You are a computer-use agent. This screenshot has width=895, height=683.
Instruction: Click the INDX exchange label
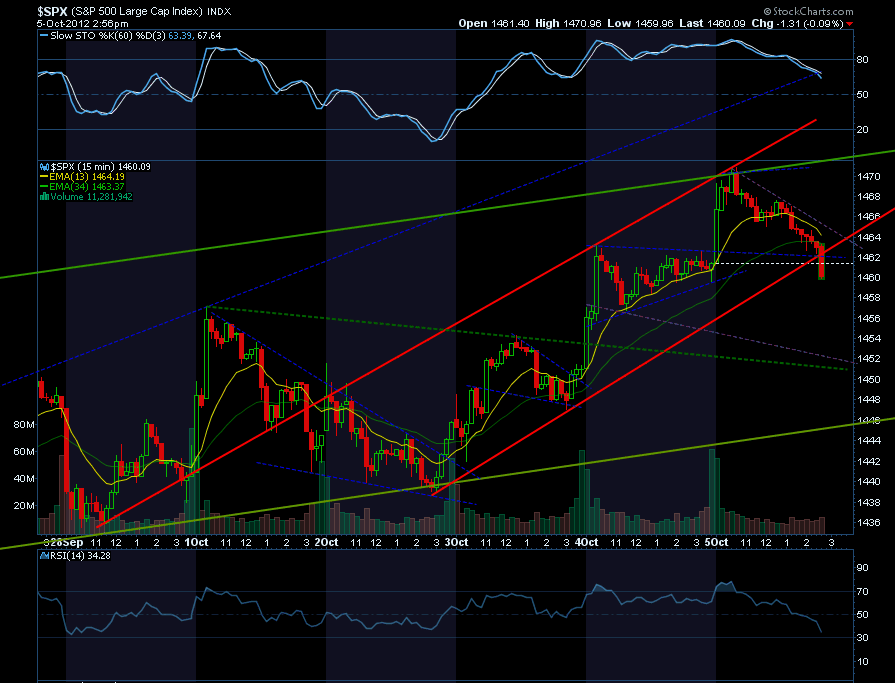219,11
